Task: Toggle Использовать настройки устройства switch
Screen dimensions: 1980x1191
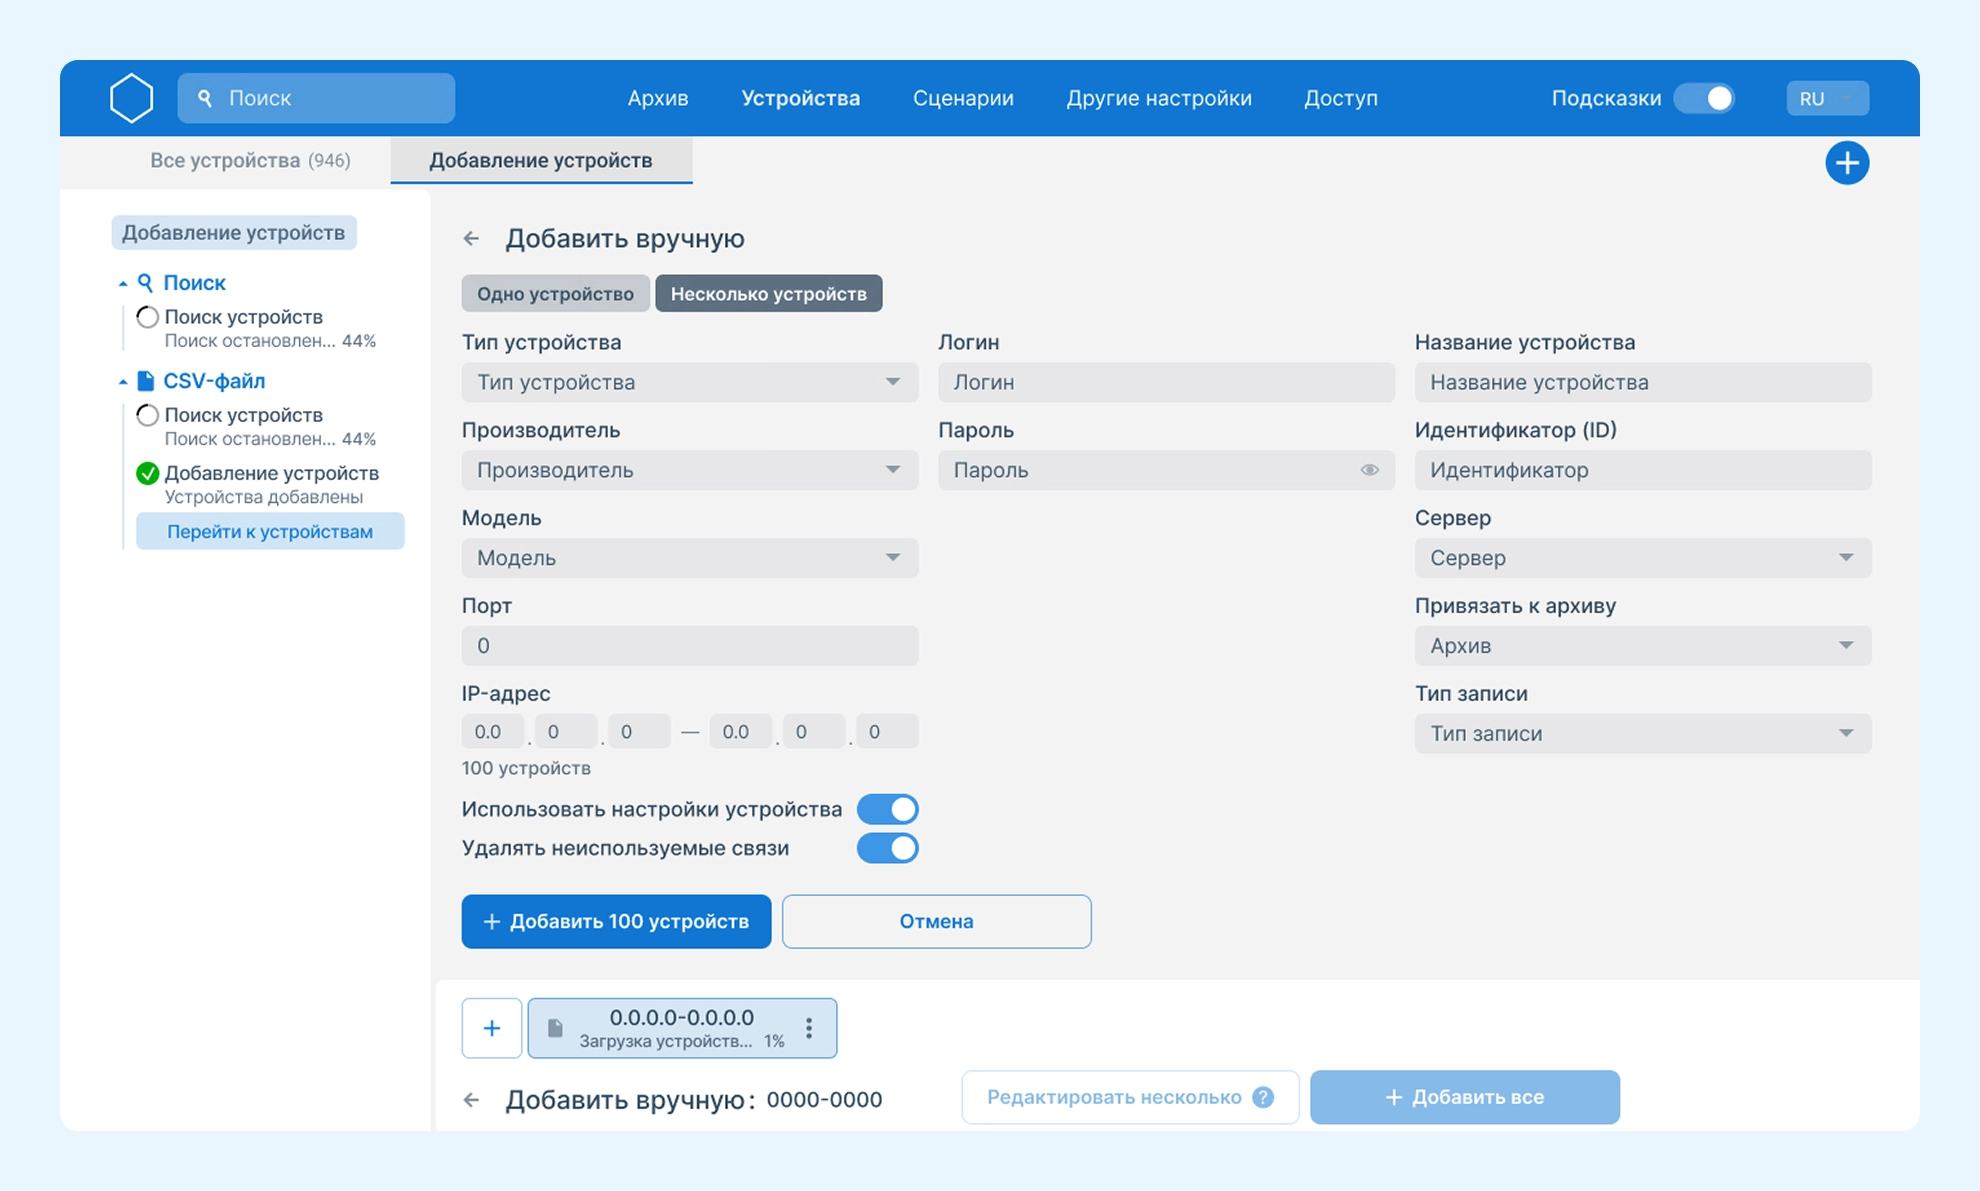Action: pos(887,809)
